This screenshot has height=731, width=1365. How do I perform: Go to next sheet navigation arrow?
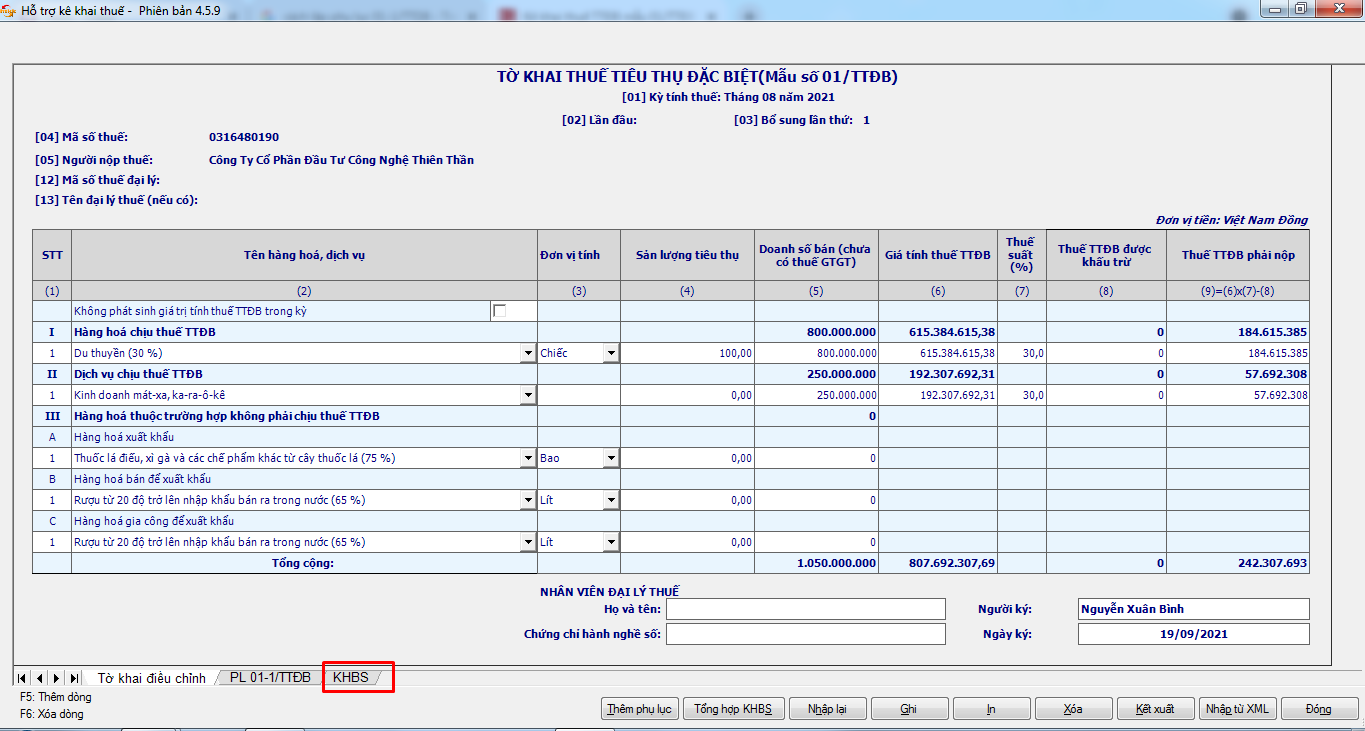pyautogui.click(x=56, y=678)
